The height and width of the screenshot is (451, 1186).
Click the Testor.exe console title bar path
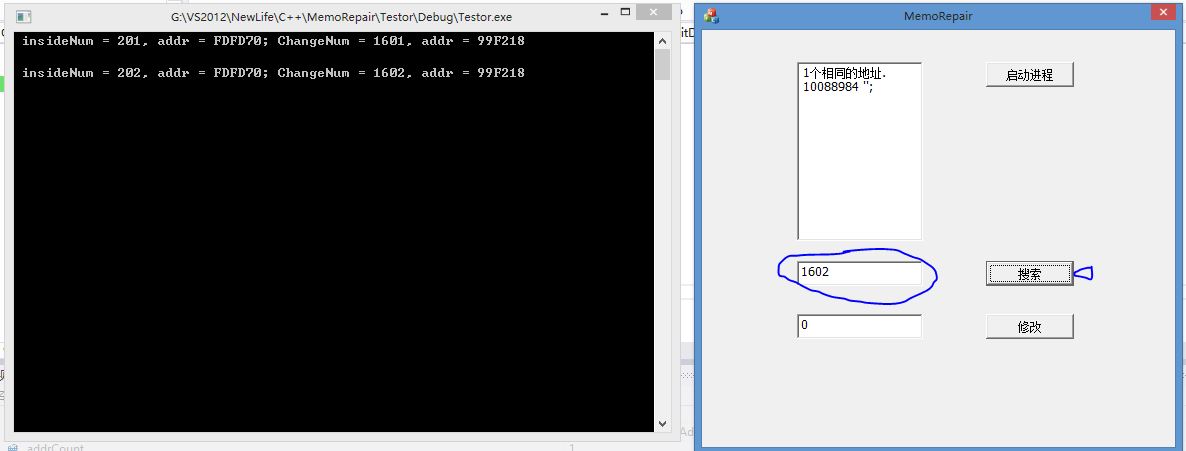coord(341,17)
